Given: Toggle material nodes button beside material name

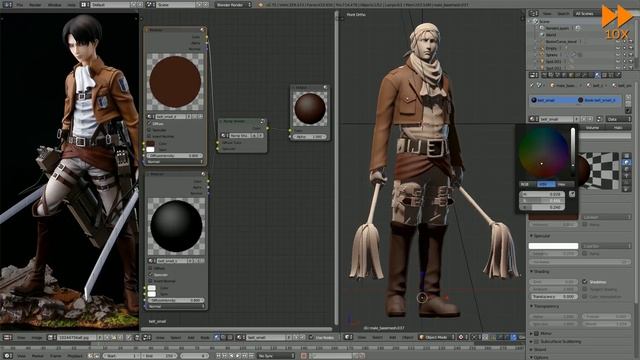Looking at the screenshot, I should (599, 119).
